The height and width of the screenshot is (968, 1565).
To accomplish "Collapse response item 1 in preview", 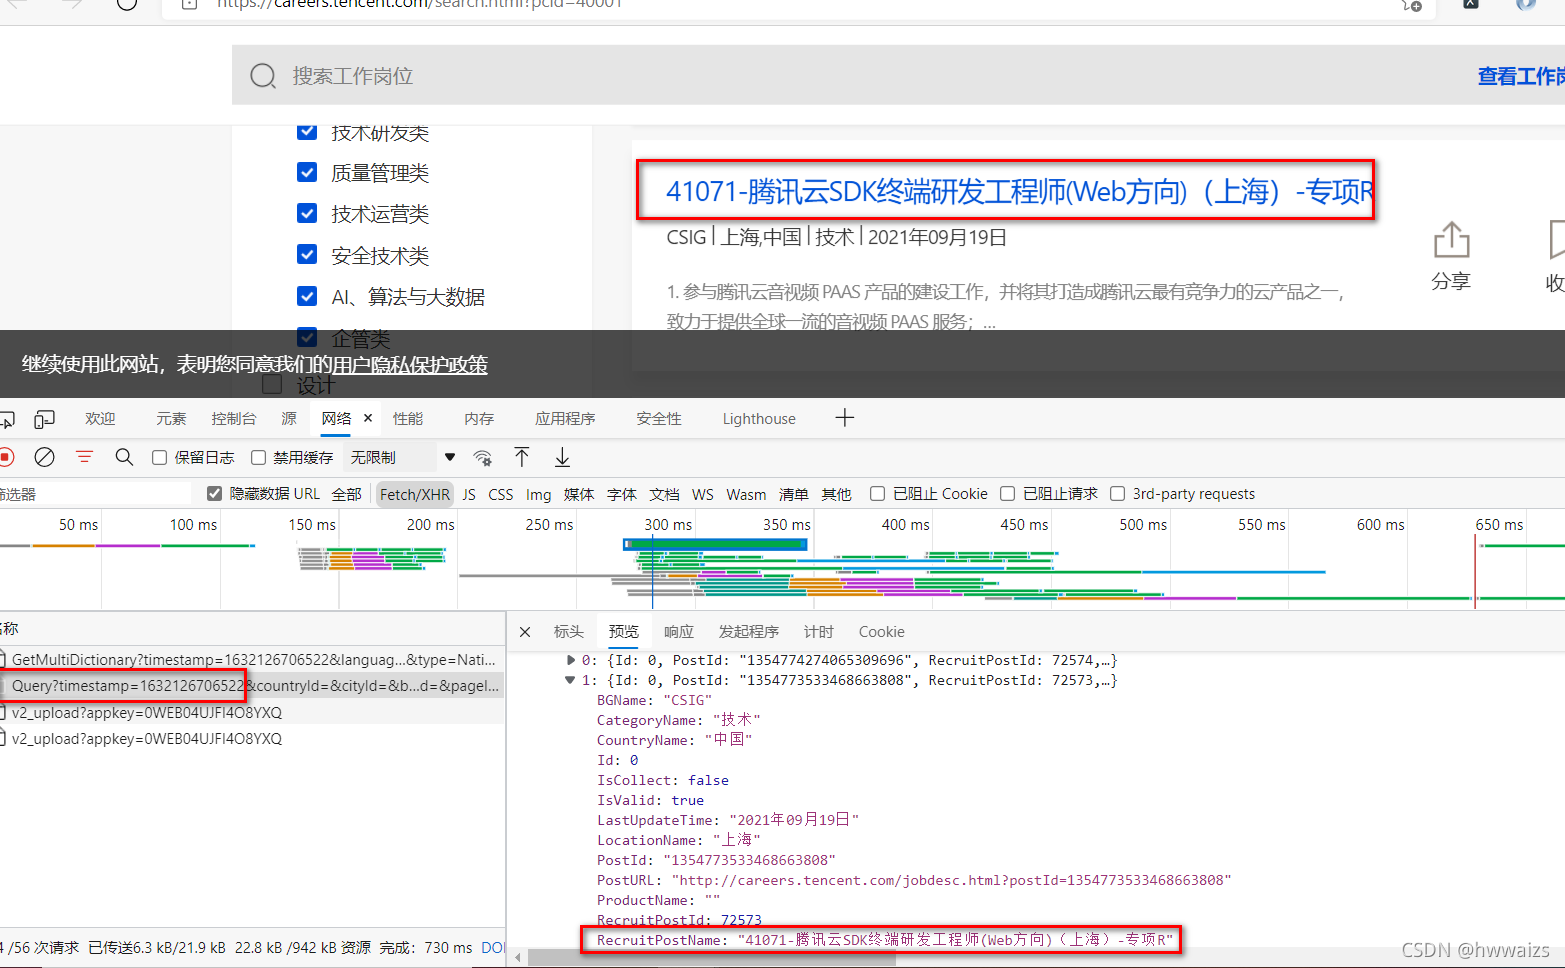I will click(571, 680).
